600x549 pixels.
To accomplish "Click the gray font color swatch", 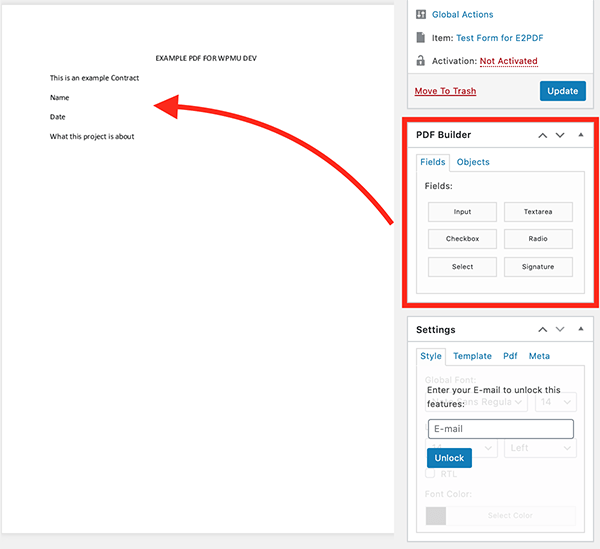I will point(436,516).
